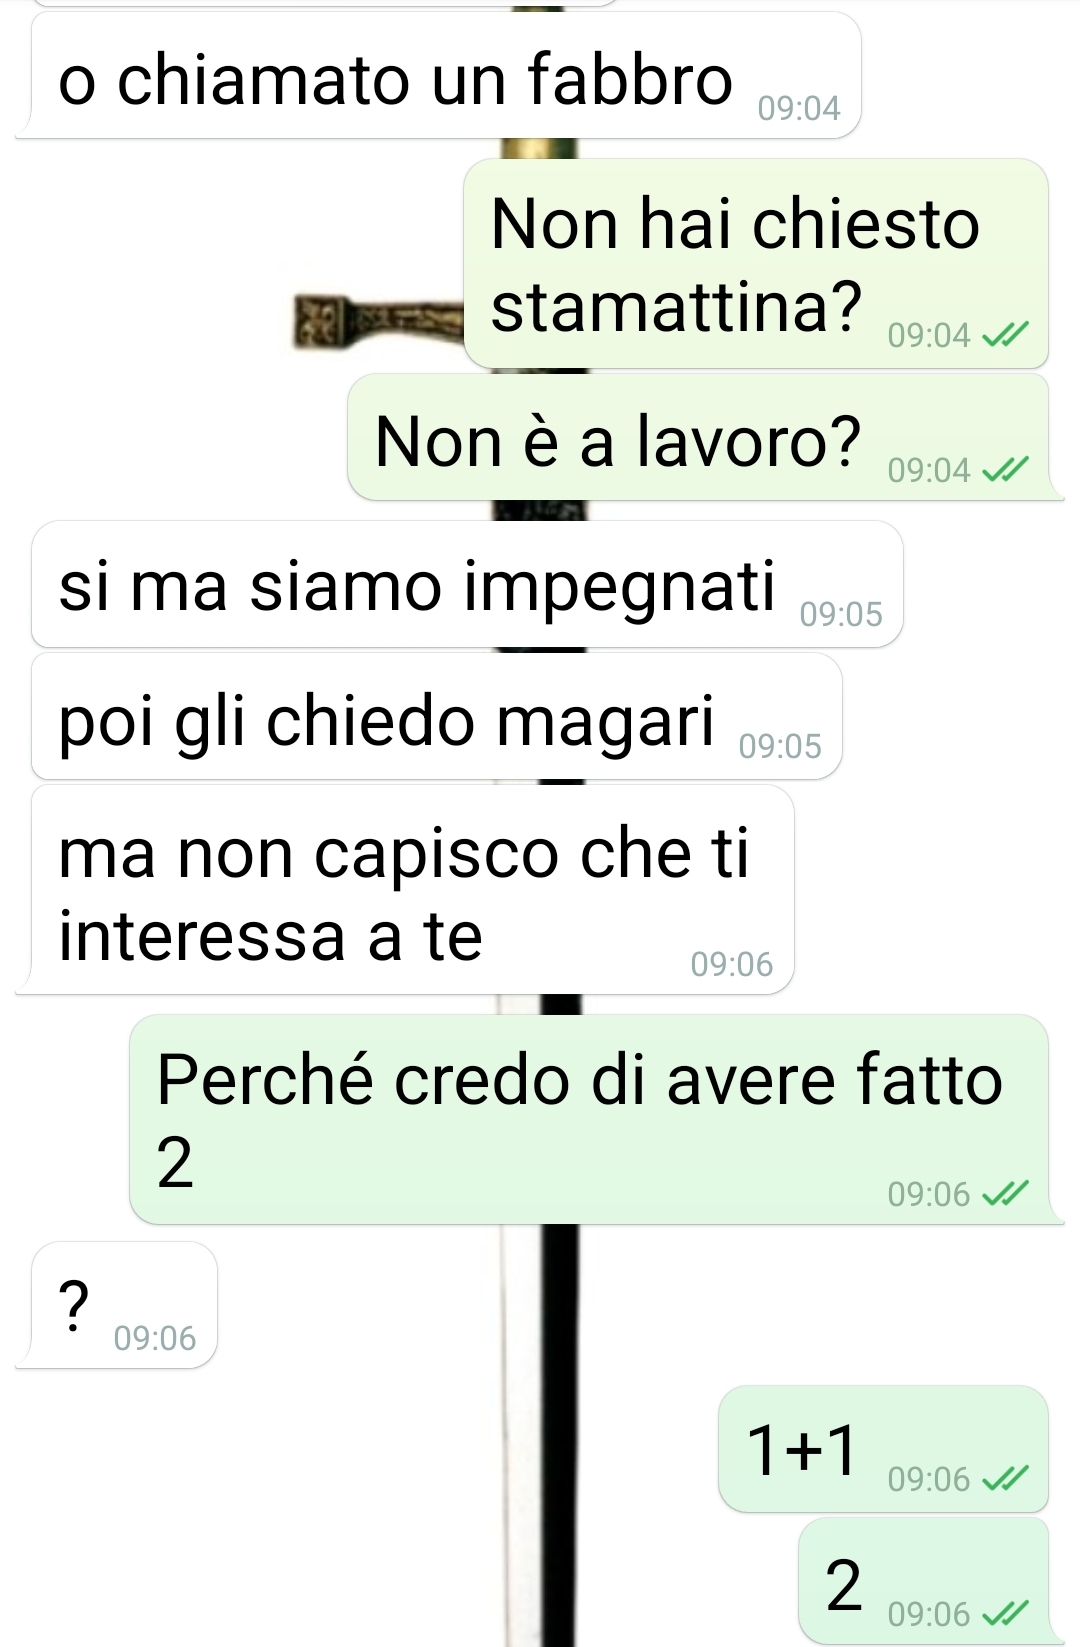The height and width of the screenshot is (1647, 1080).
Task: Tap the "1+1" sent message
Action: click(883, 1448)
